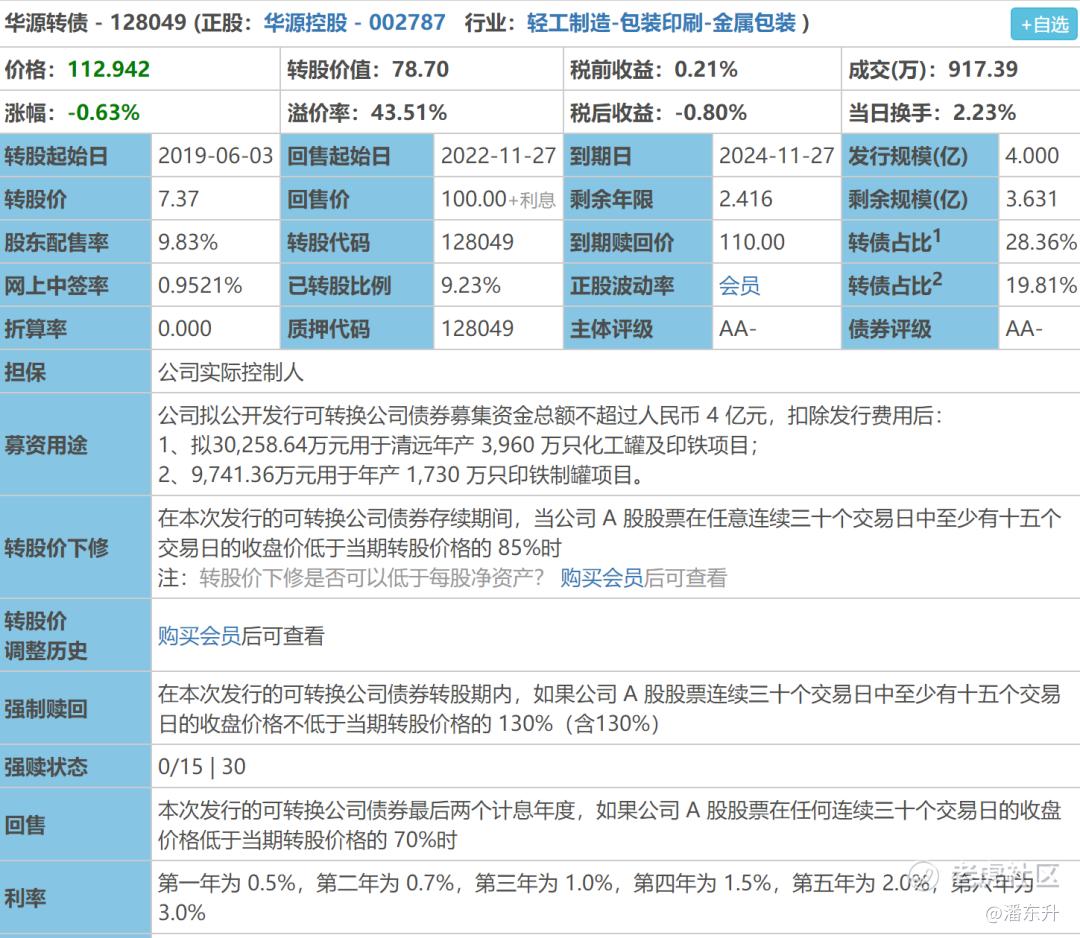The width and height of the screenshot is (1080, 938).
Task: Open 购买会员 link in 转股价调整历史 row
Action: coord(199,635)
